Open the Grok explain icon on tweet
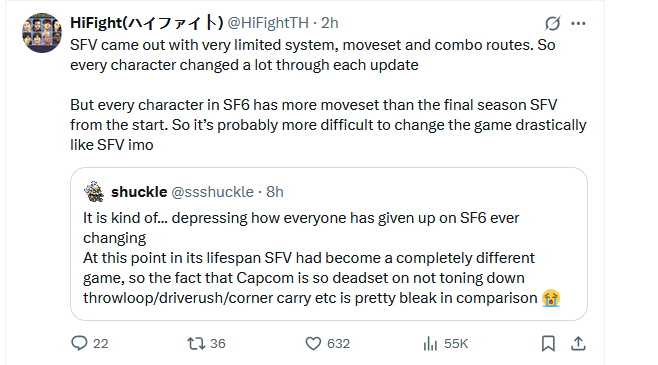This screenshot has height=365, width=658. [552, 23]
